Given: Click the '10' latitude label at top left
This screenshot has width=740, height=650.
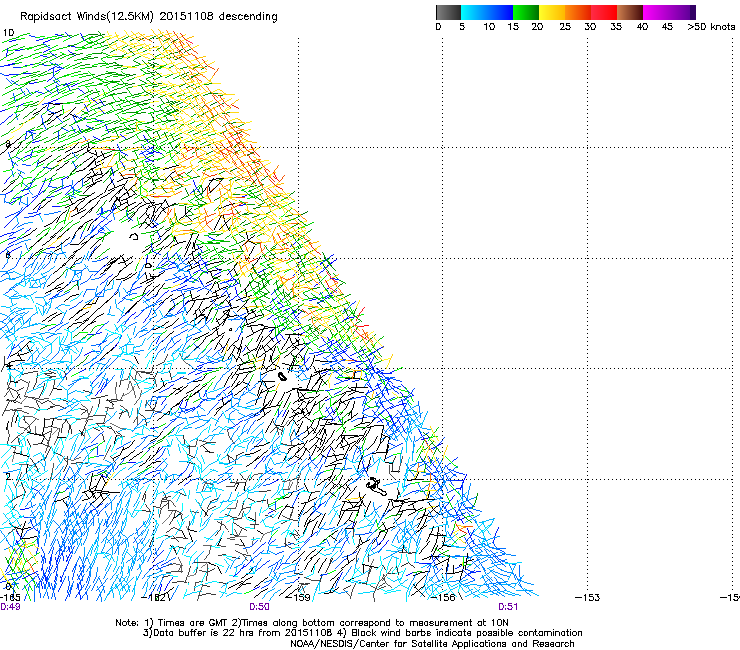Looking at the screenshot, I should [x=8, y=33].
